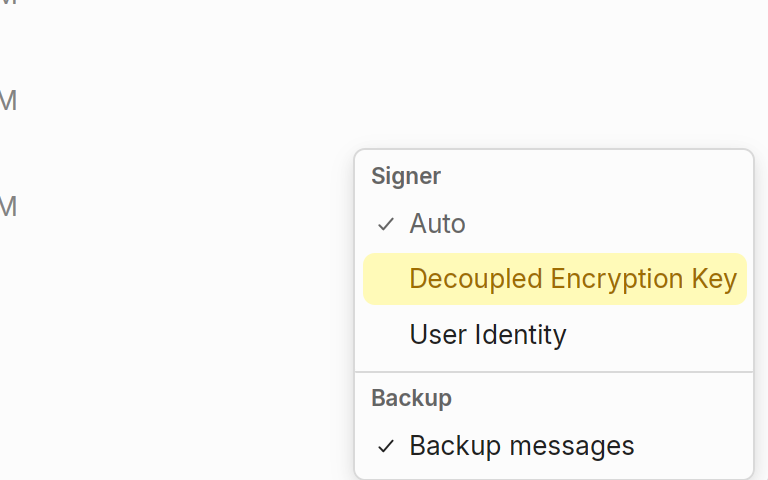
Task: Click the partial M text at top-left
Action: (x=8, y=3)
